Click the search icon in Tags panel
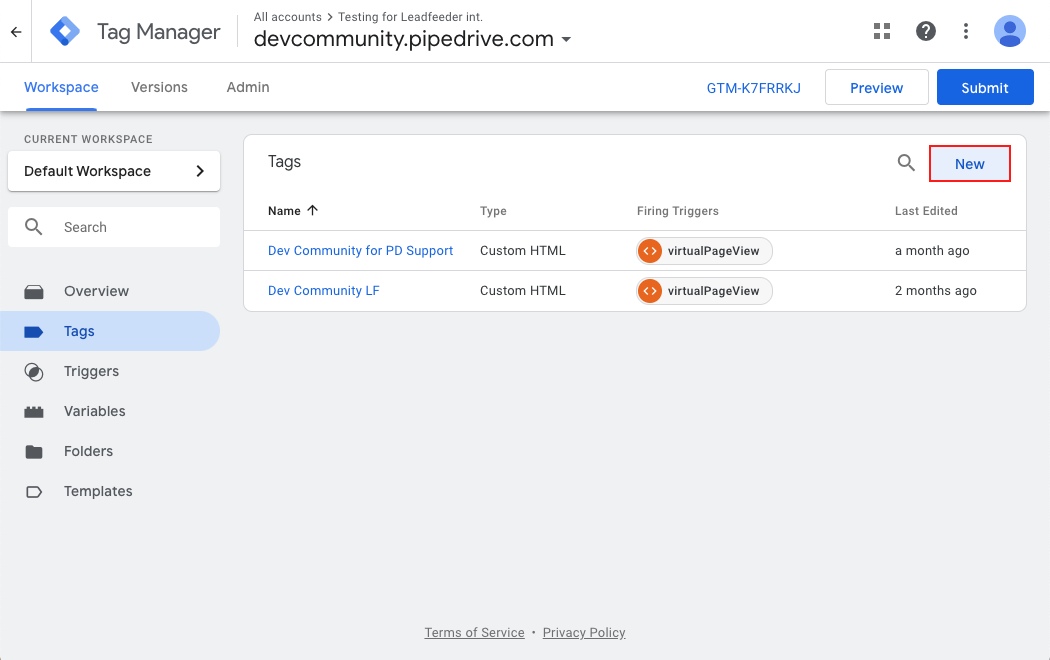1050x660 pixels. click(906, 163)
